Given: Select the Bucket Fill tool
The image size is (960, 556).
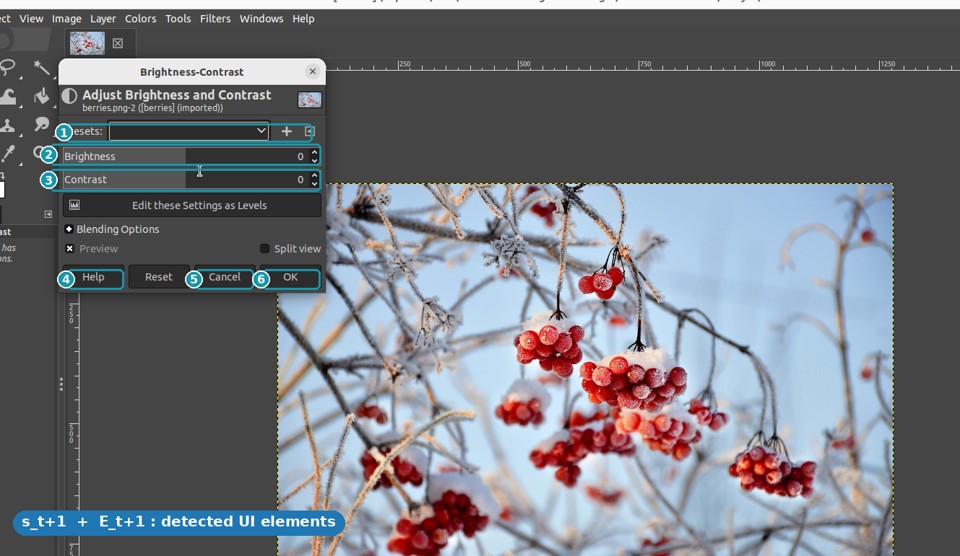Looking at the screenshot, I should point(42,96).
